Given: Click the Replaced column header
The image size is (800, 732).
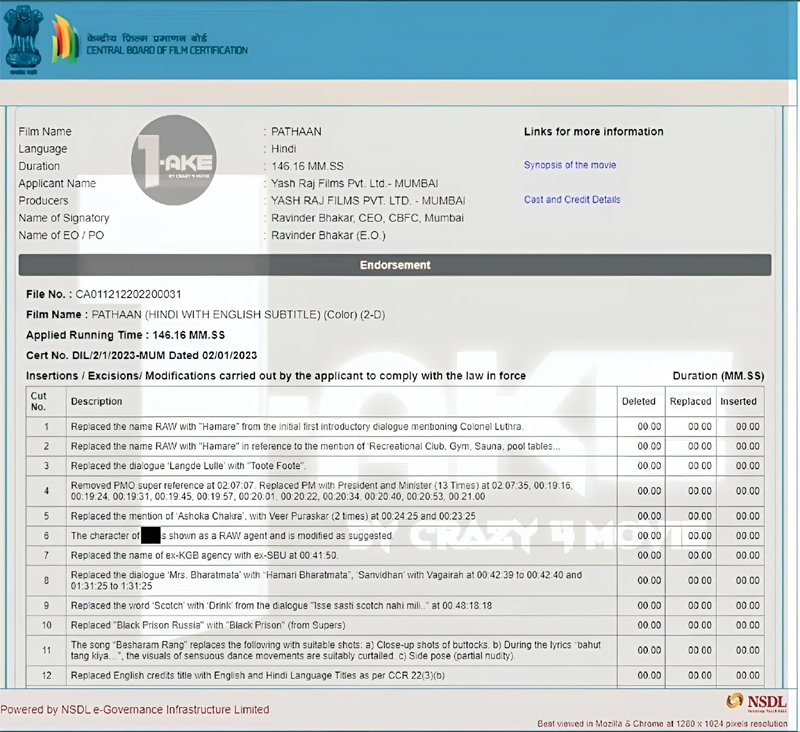Looking at the screenshot, I should click(x=690, y=401).
